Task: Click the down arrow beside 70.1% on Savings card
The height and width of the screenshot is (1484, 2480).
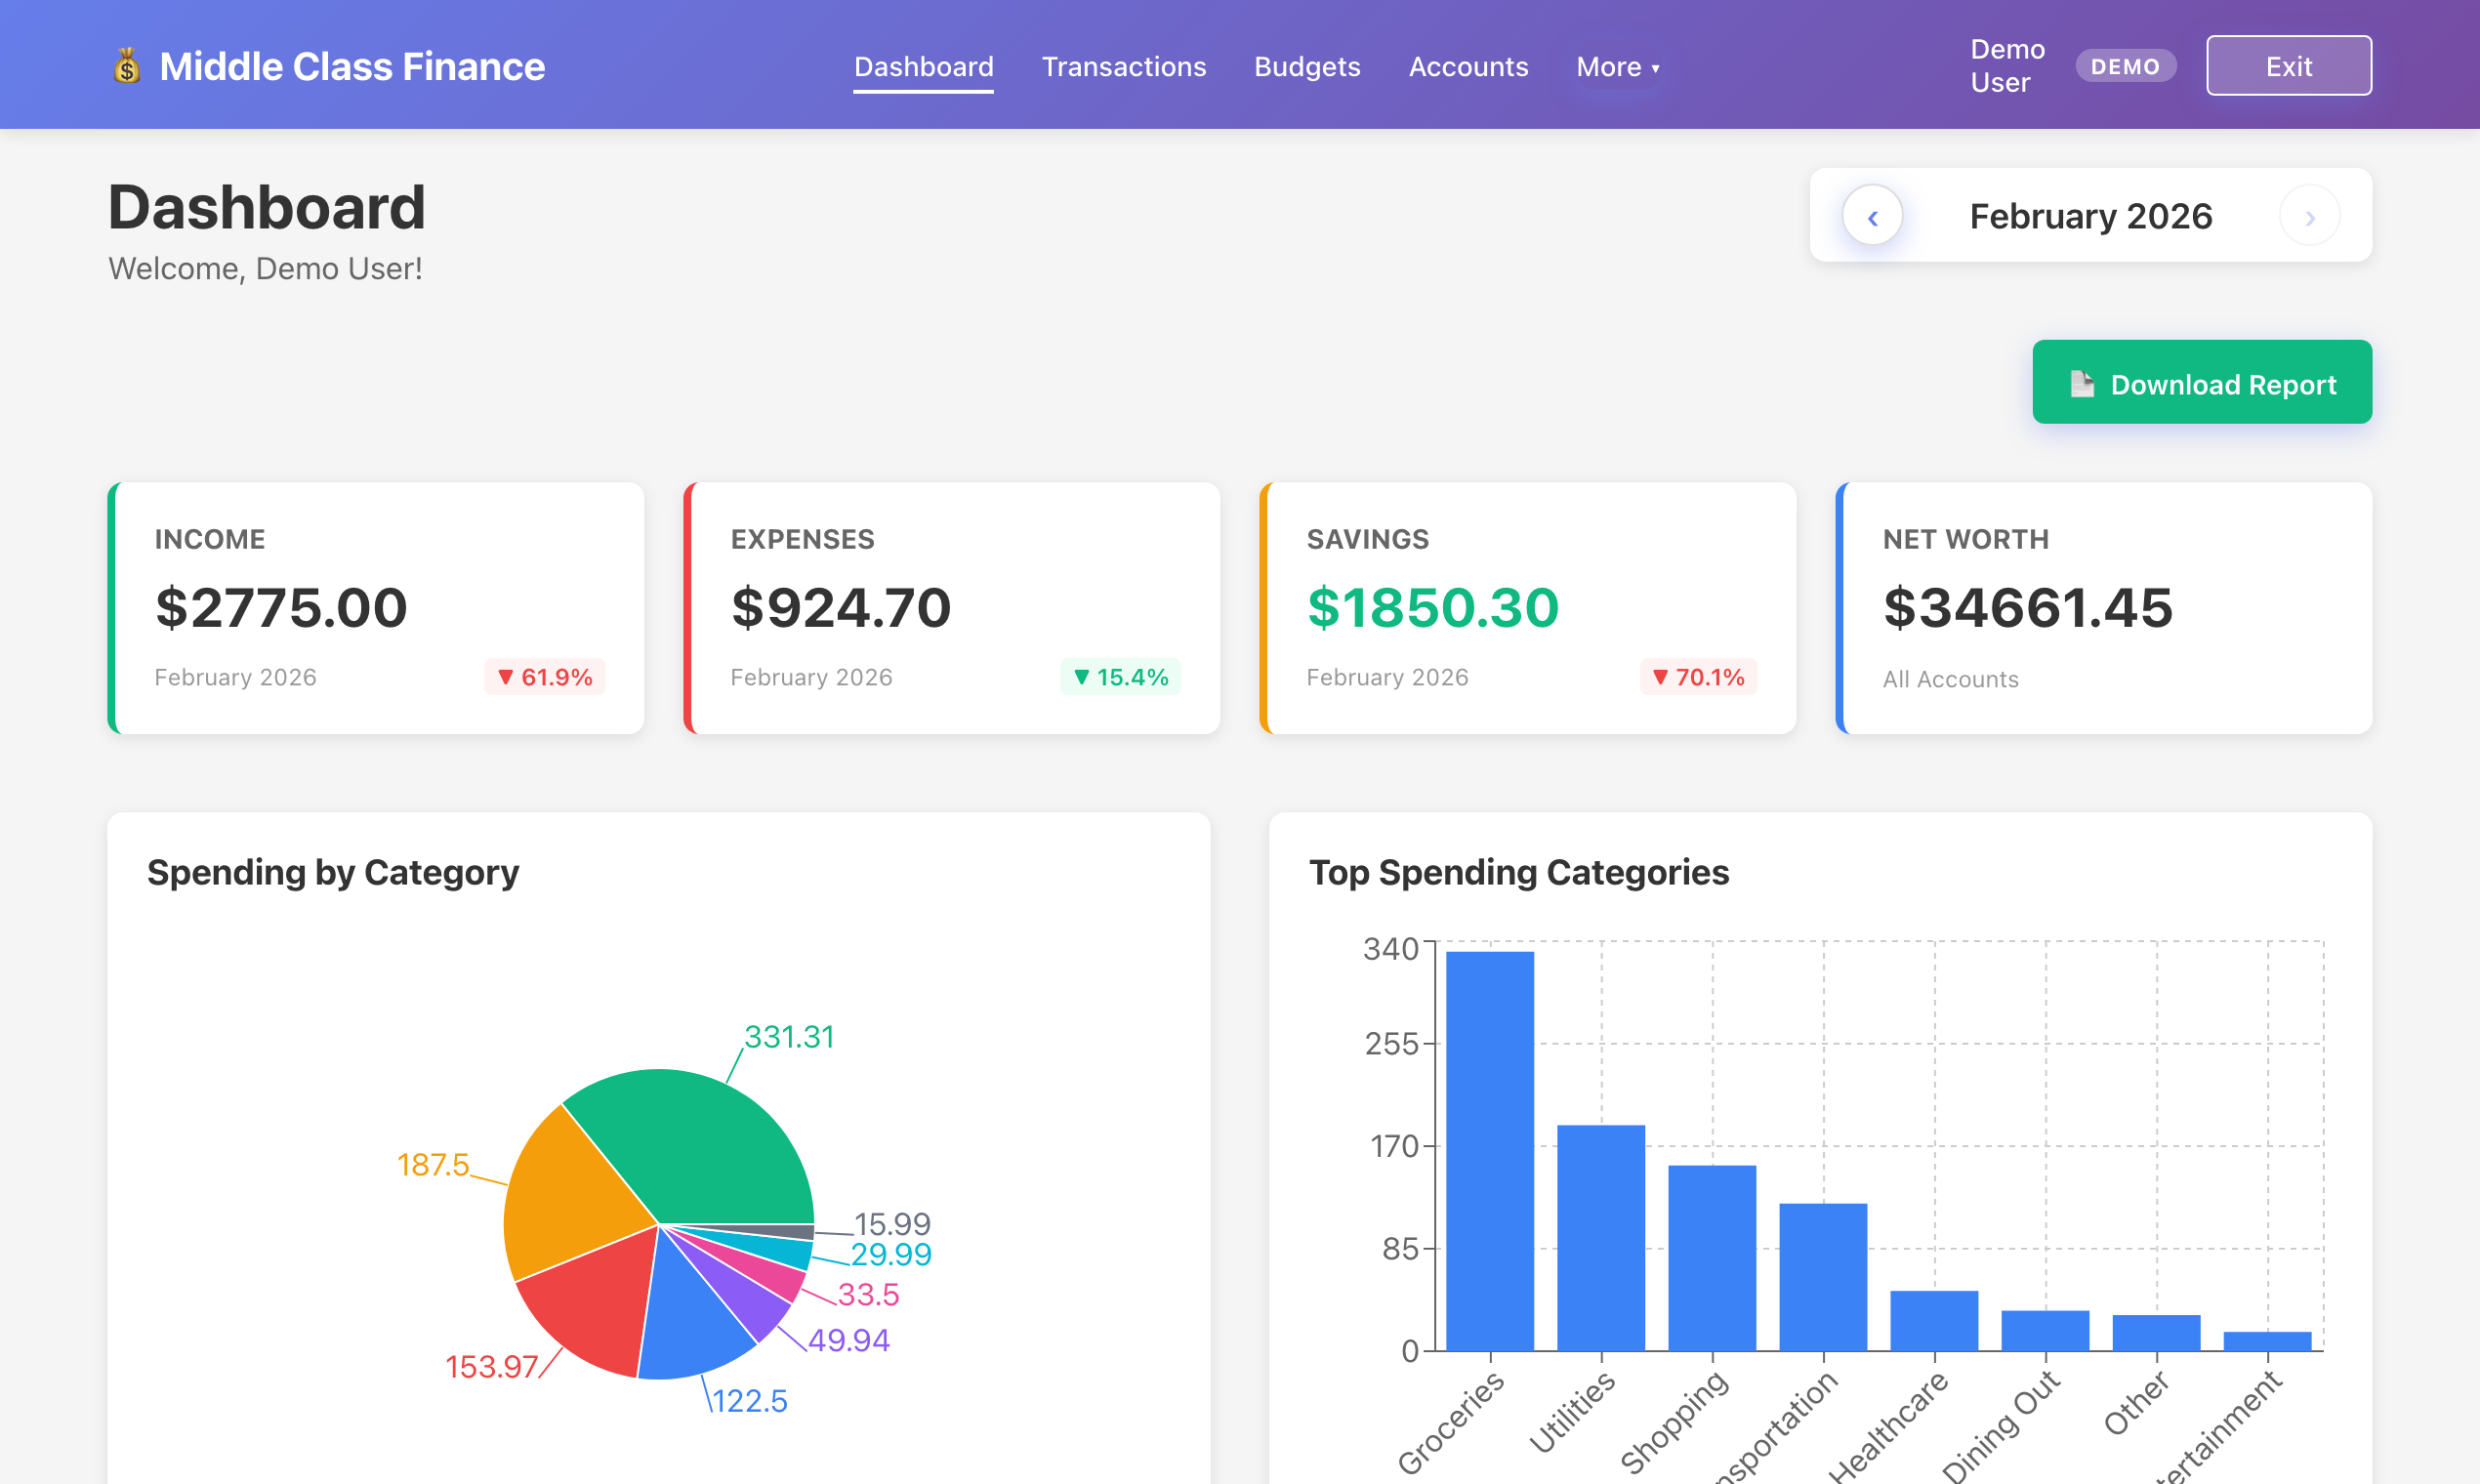Action: tap(1659, 677)
